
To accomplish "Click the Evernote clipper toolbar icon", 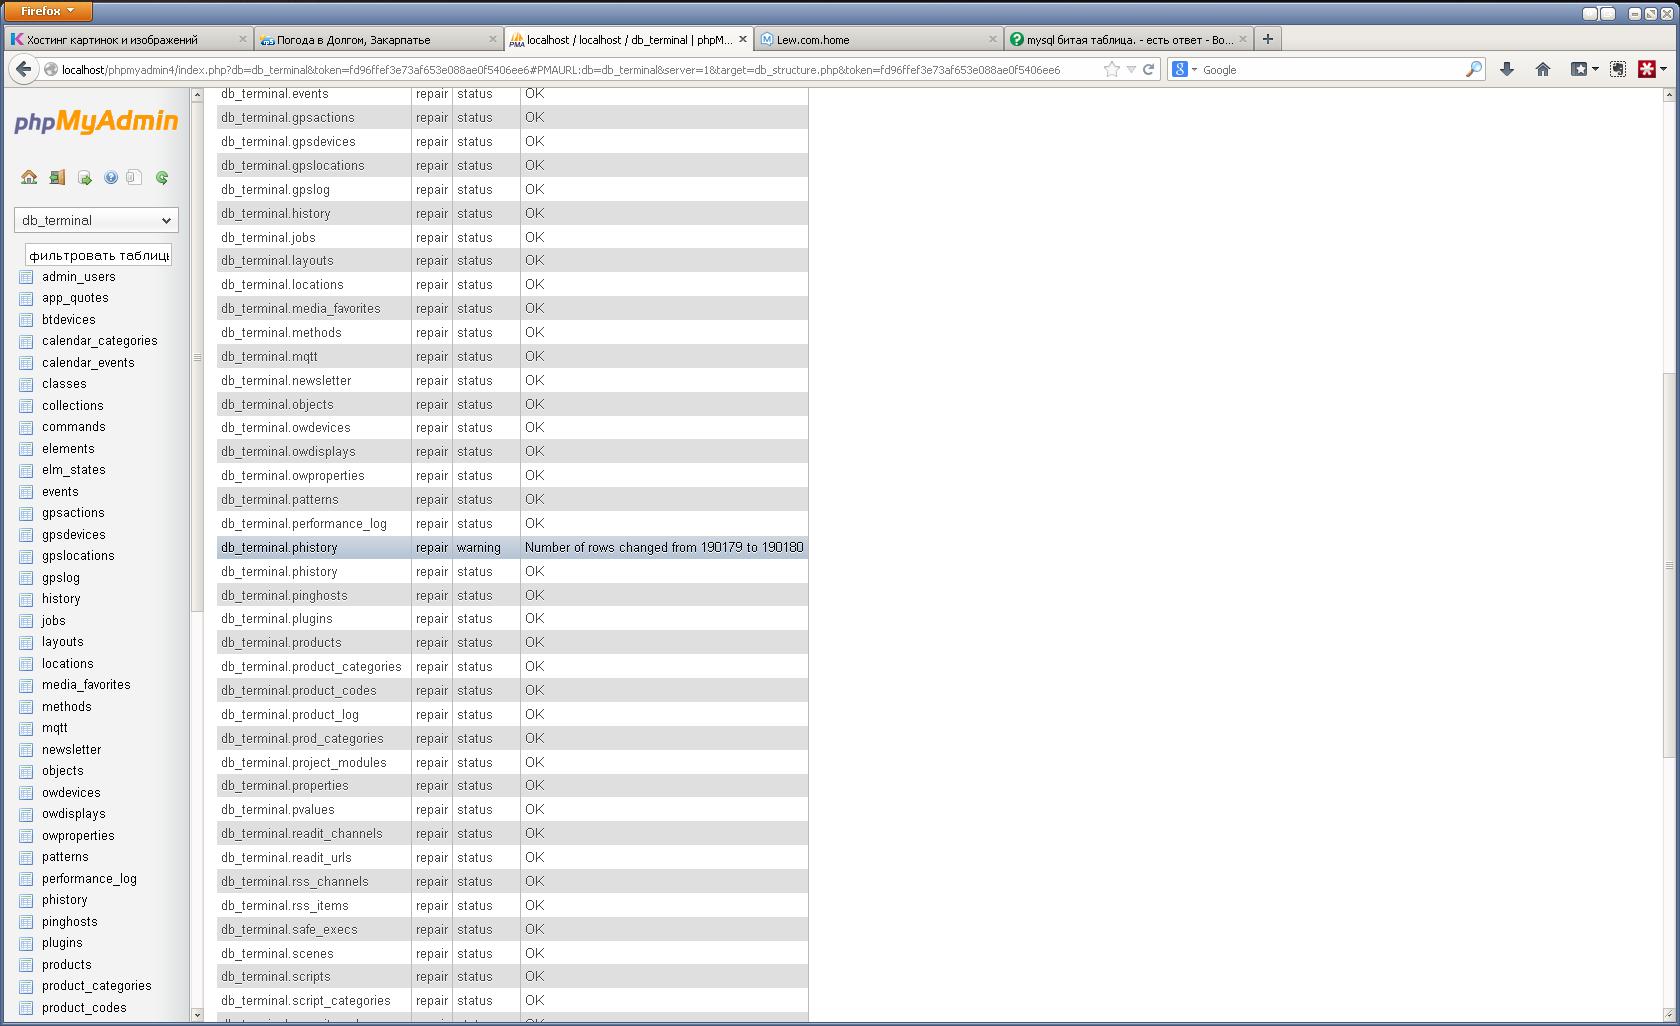I will pos(1617,69).
